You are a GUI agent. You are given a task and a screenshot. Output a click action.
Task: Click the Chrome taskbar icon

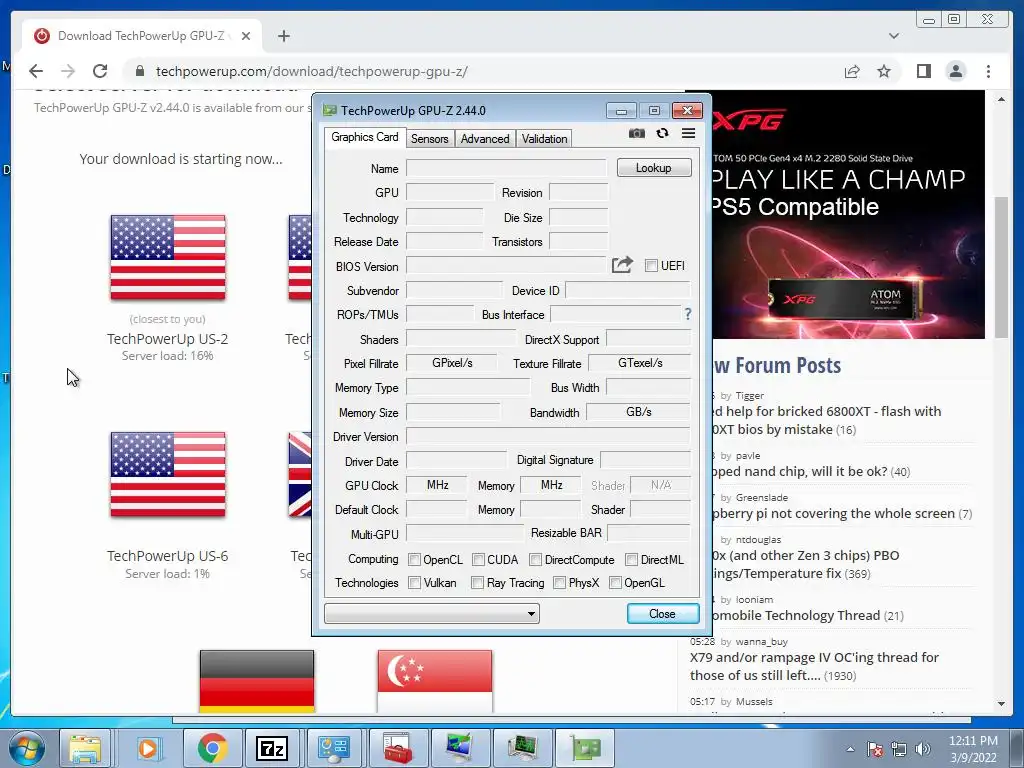pyautogui.click(x=212, y=748)
